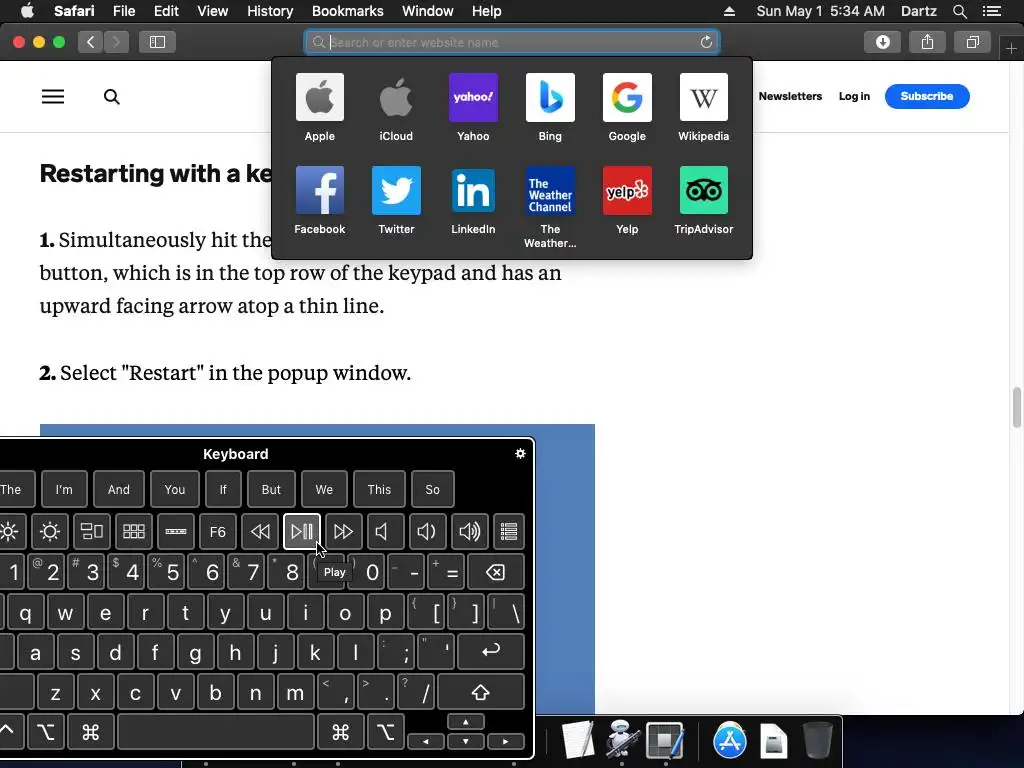1024x768 pixels.
Task: Click the page vertical scrollbar thumb
Action: point(1016,407)
